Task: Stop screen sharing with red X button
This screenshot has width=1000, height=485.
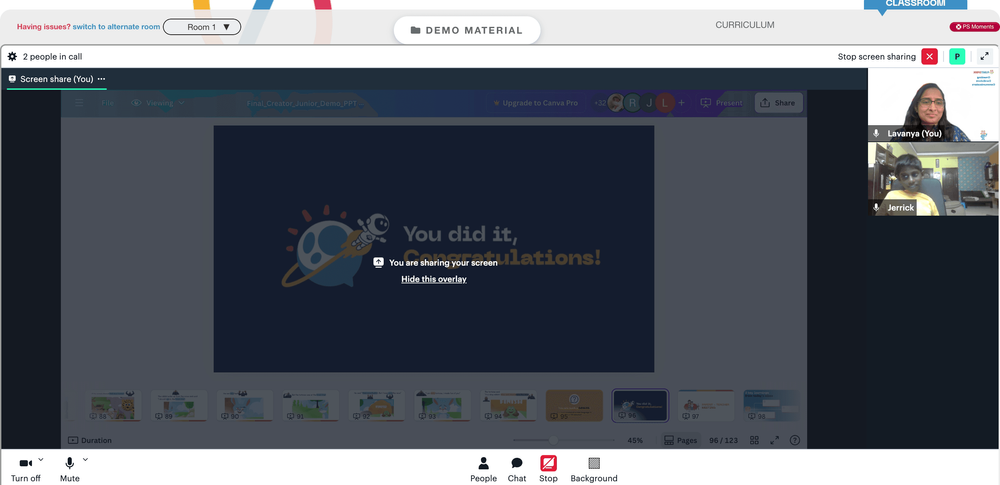Action: click(x=929, y=57)
